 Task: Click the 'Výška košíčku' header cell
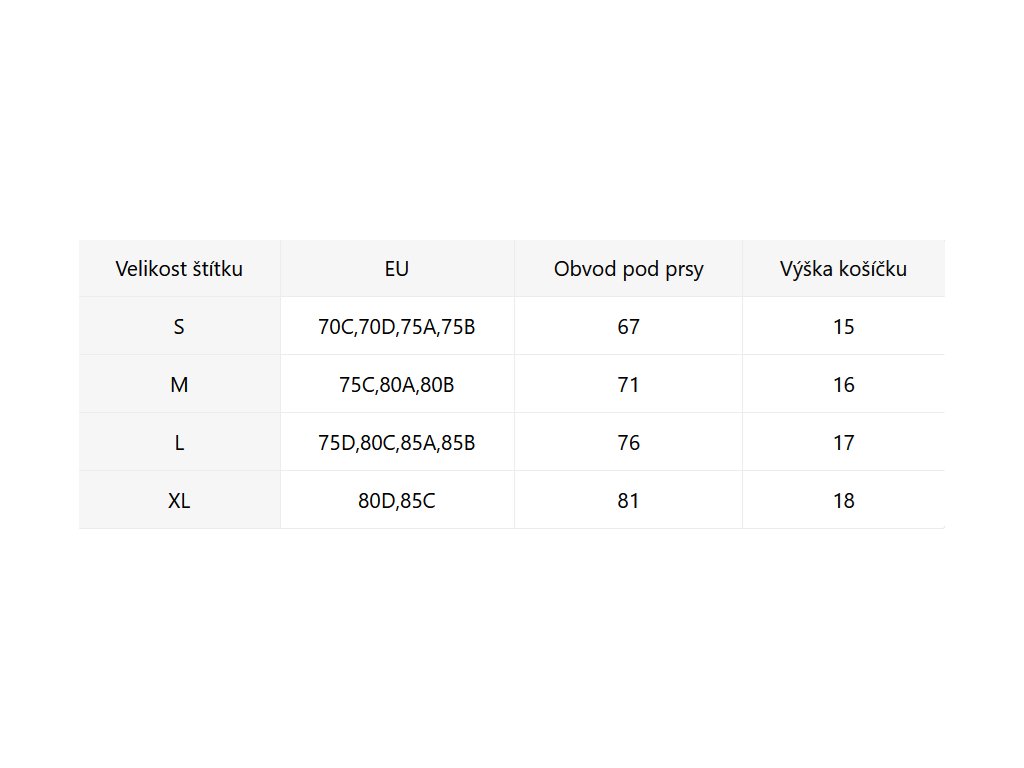(x=843, y=269)
